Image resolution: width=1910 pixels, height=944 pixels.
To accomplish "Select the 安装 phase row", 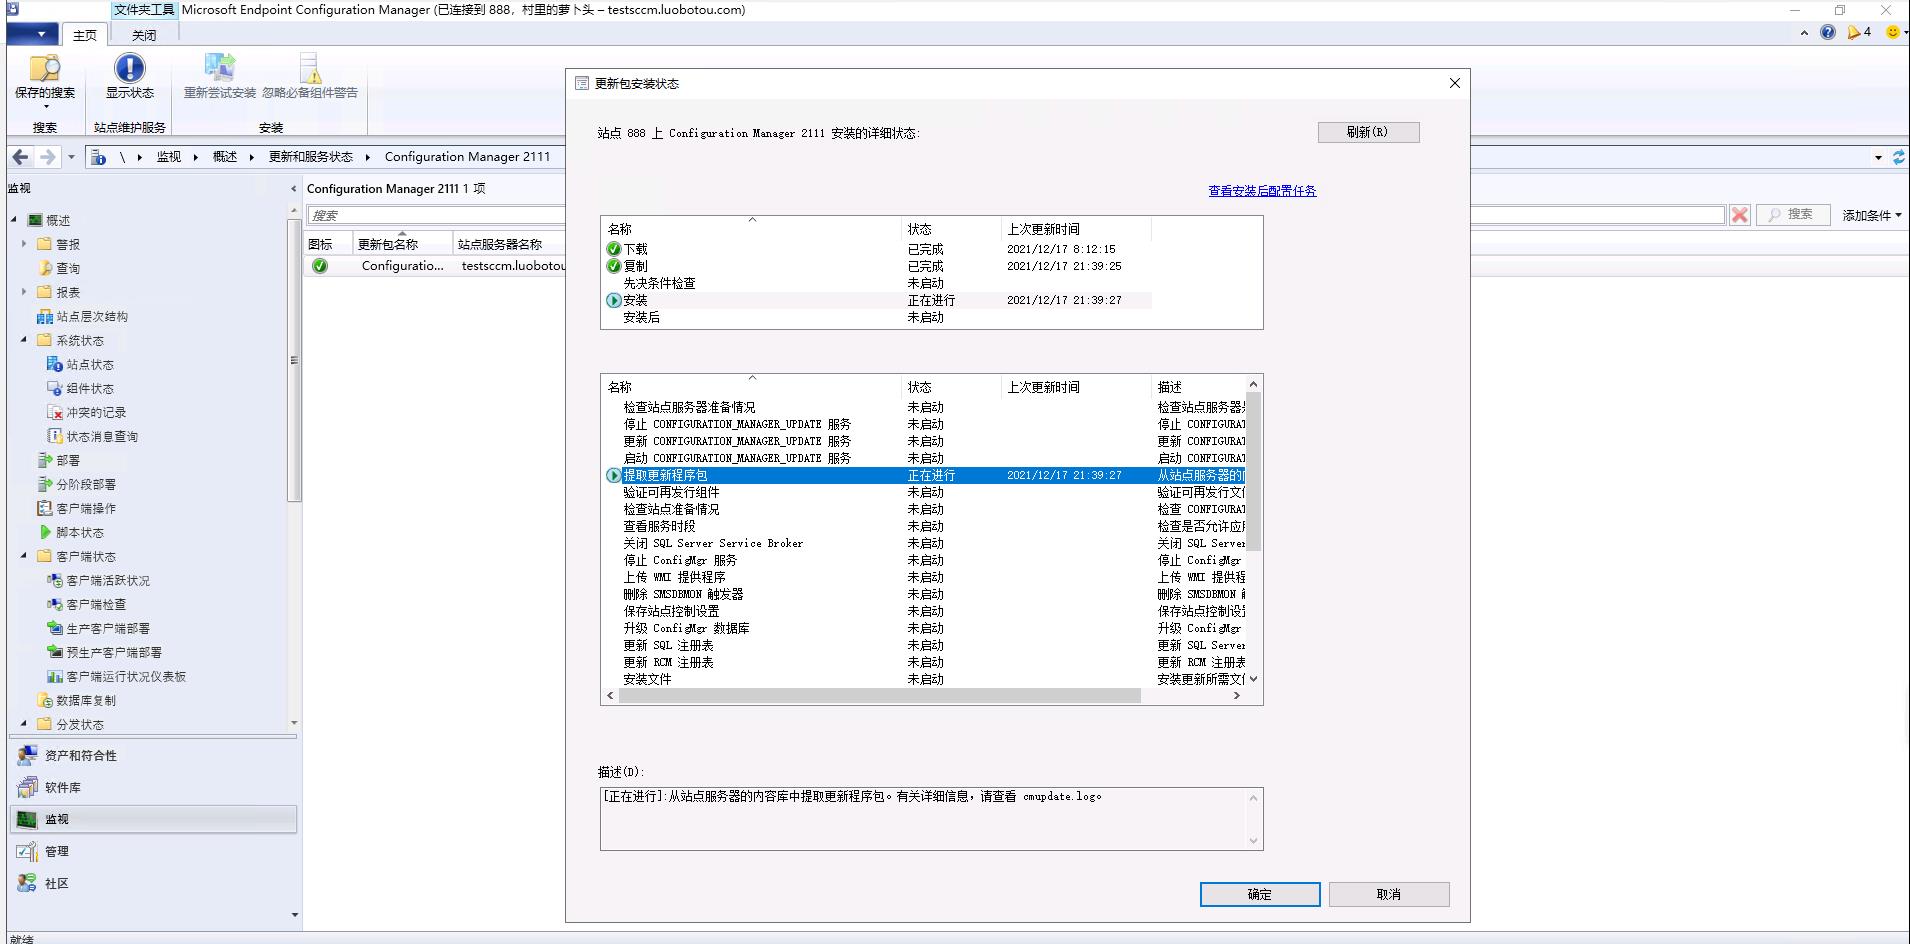I will tap(879, 300).
